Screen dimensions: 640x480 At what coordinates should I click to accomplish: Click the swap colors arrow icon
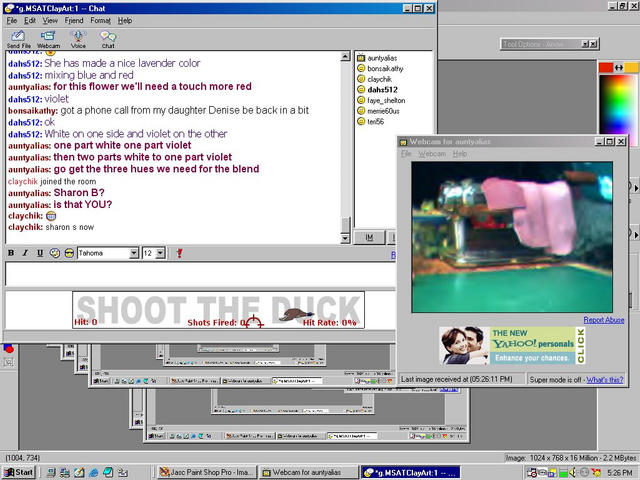click(x=619, y=68)
